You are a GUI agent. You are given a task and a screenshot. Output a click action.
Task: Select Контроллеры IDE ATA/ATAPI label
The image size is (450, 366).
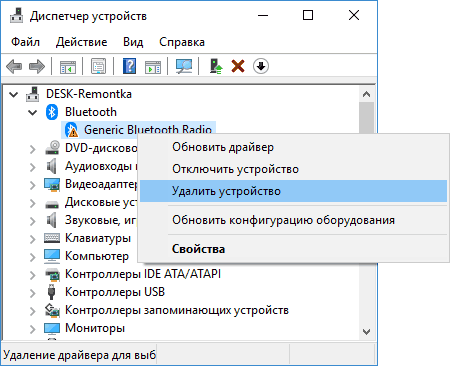coord(143,274)
